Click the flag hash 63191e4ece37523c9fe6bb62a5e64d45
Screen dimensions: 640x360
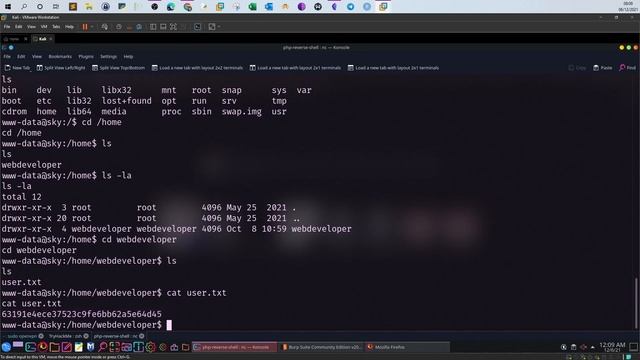tap(82, 314)
